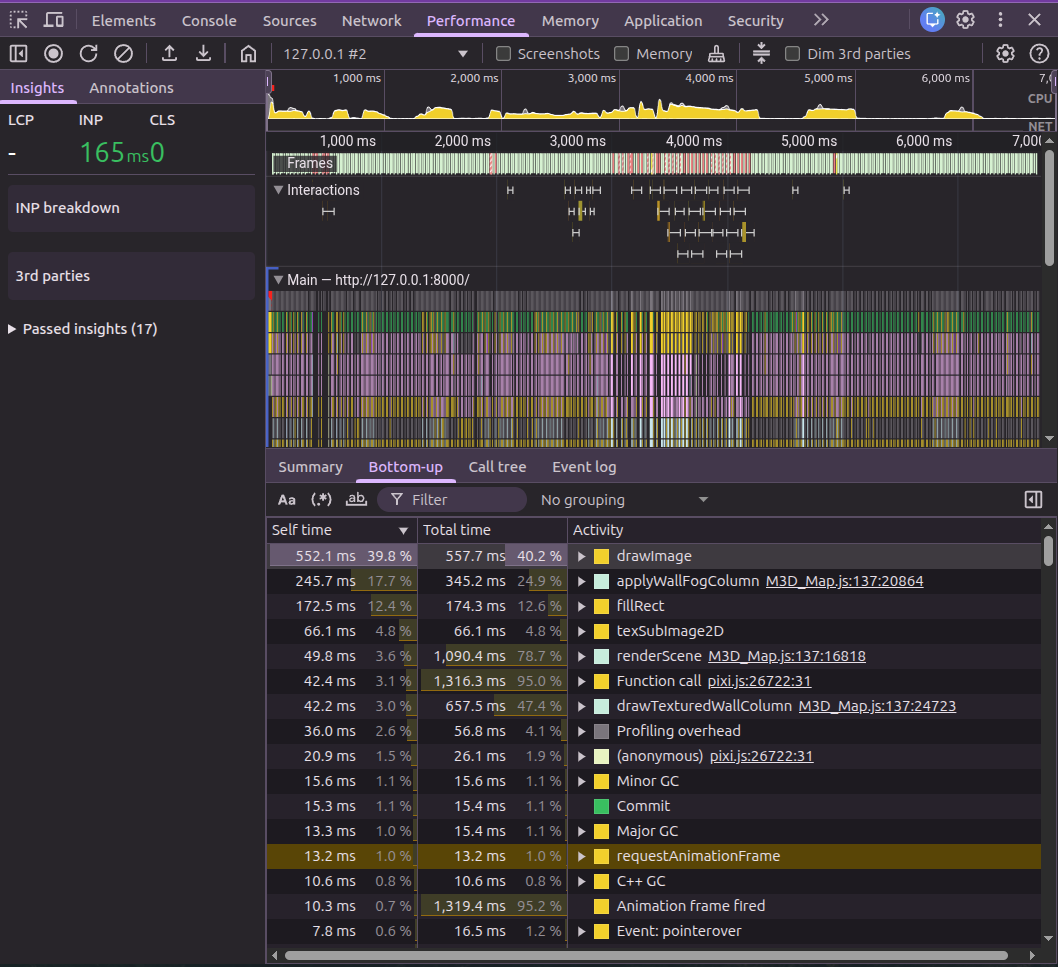Show more tabs with the double chevron
The image size is (1058, 967).
tap(820, 20)
